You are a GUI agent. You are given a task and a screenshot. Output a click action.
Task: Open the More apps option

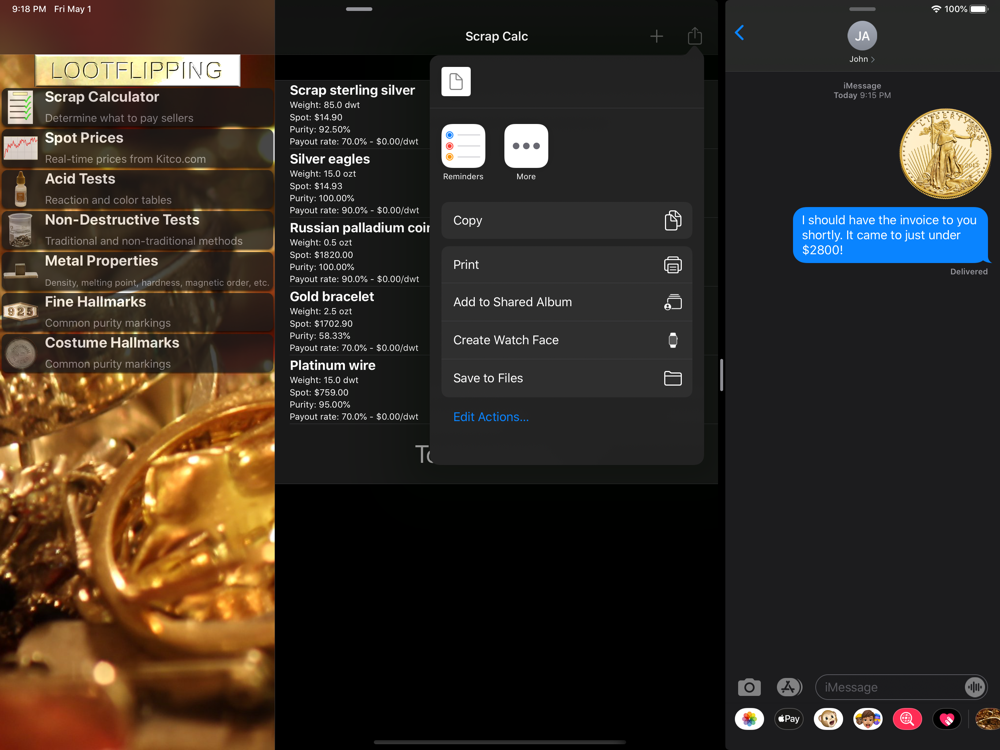tap(526, 152)
